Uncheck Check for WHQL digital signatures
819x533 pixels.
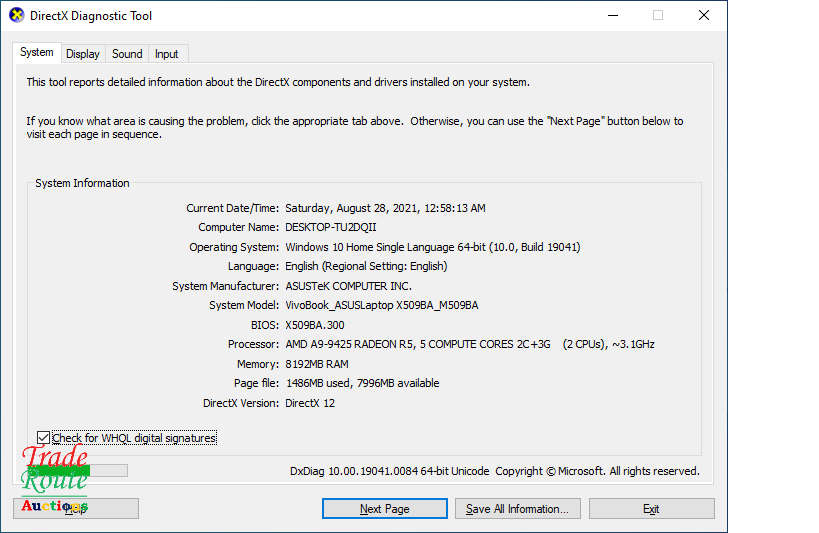[x=43, y=438]
